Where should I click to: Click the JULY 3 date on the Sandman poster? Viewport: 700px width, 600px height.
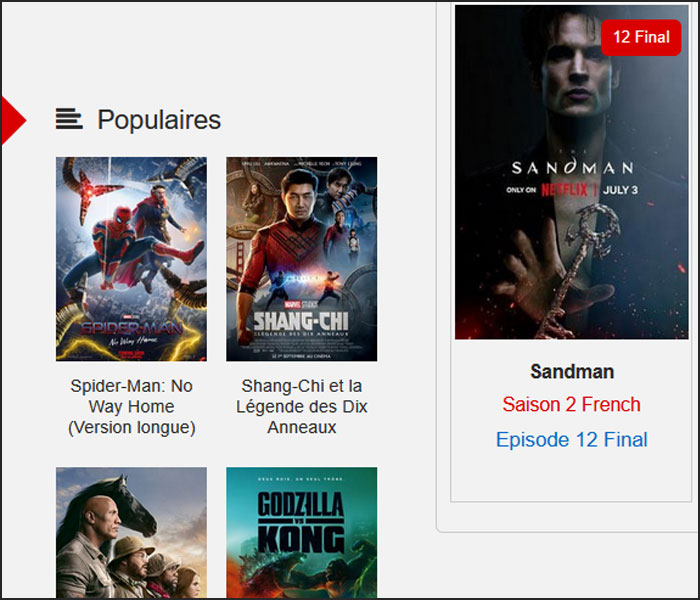620,190
